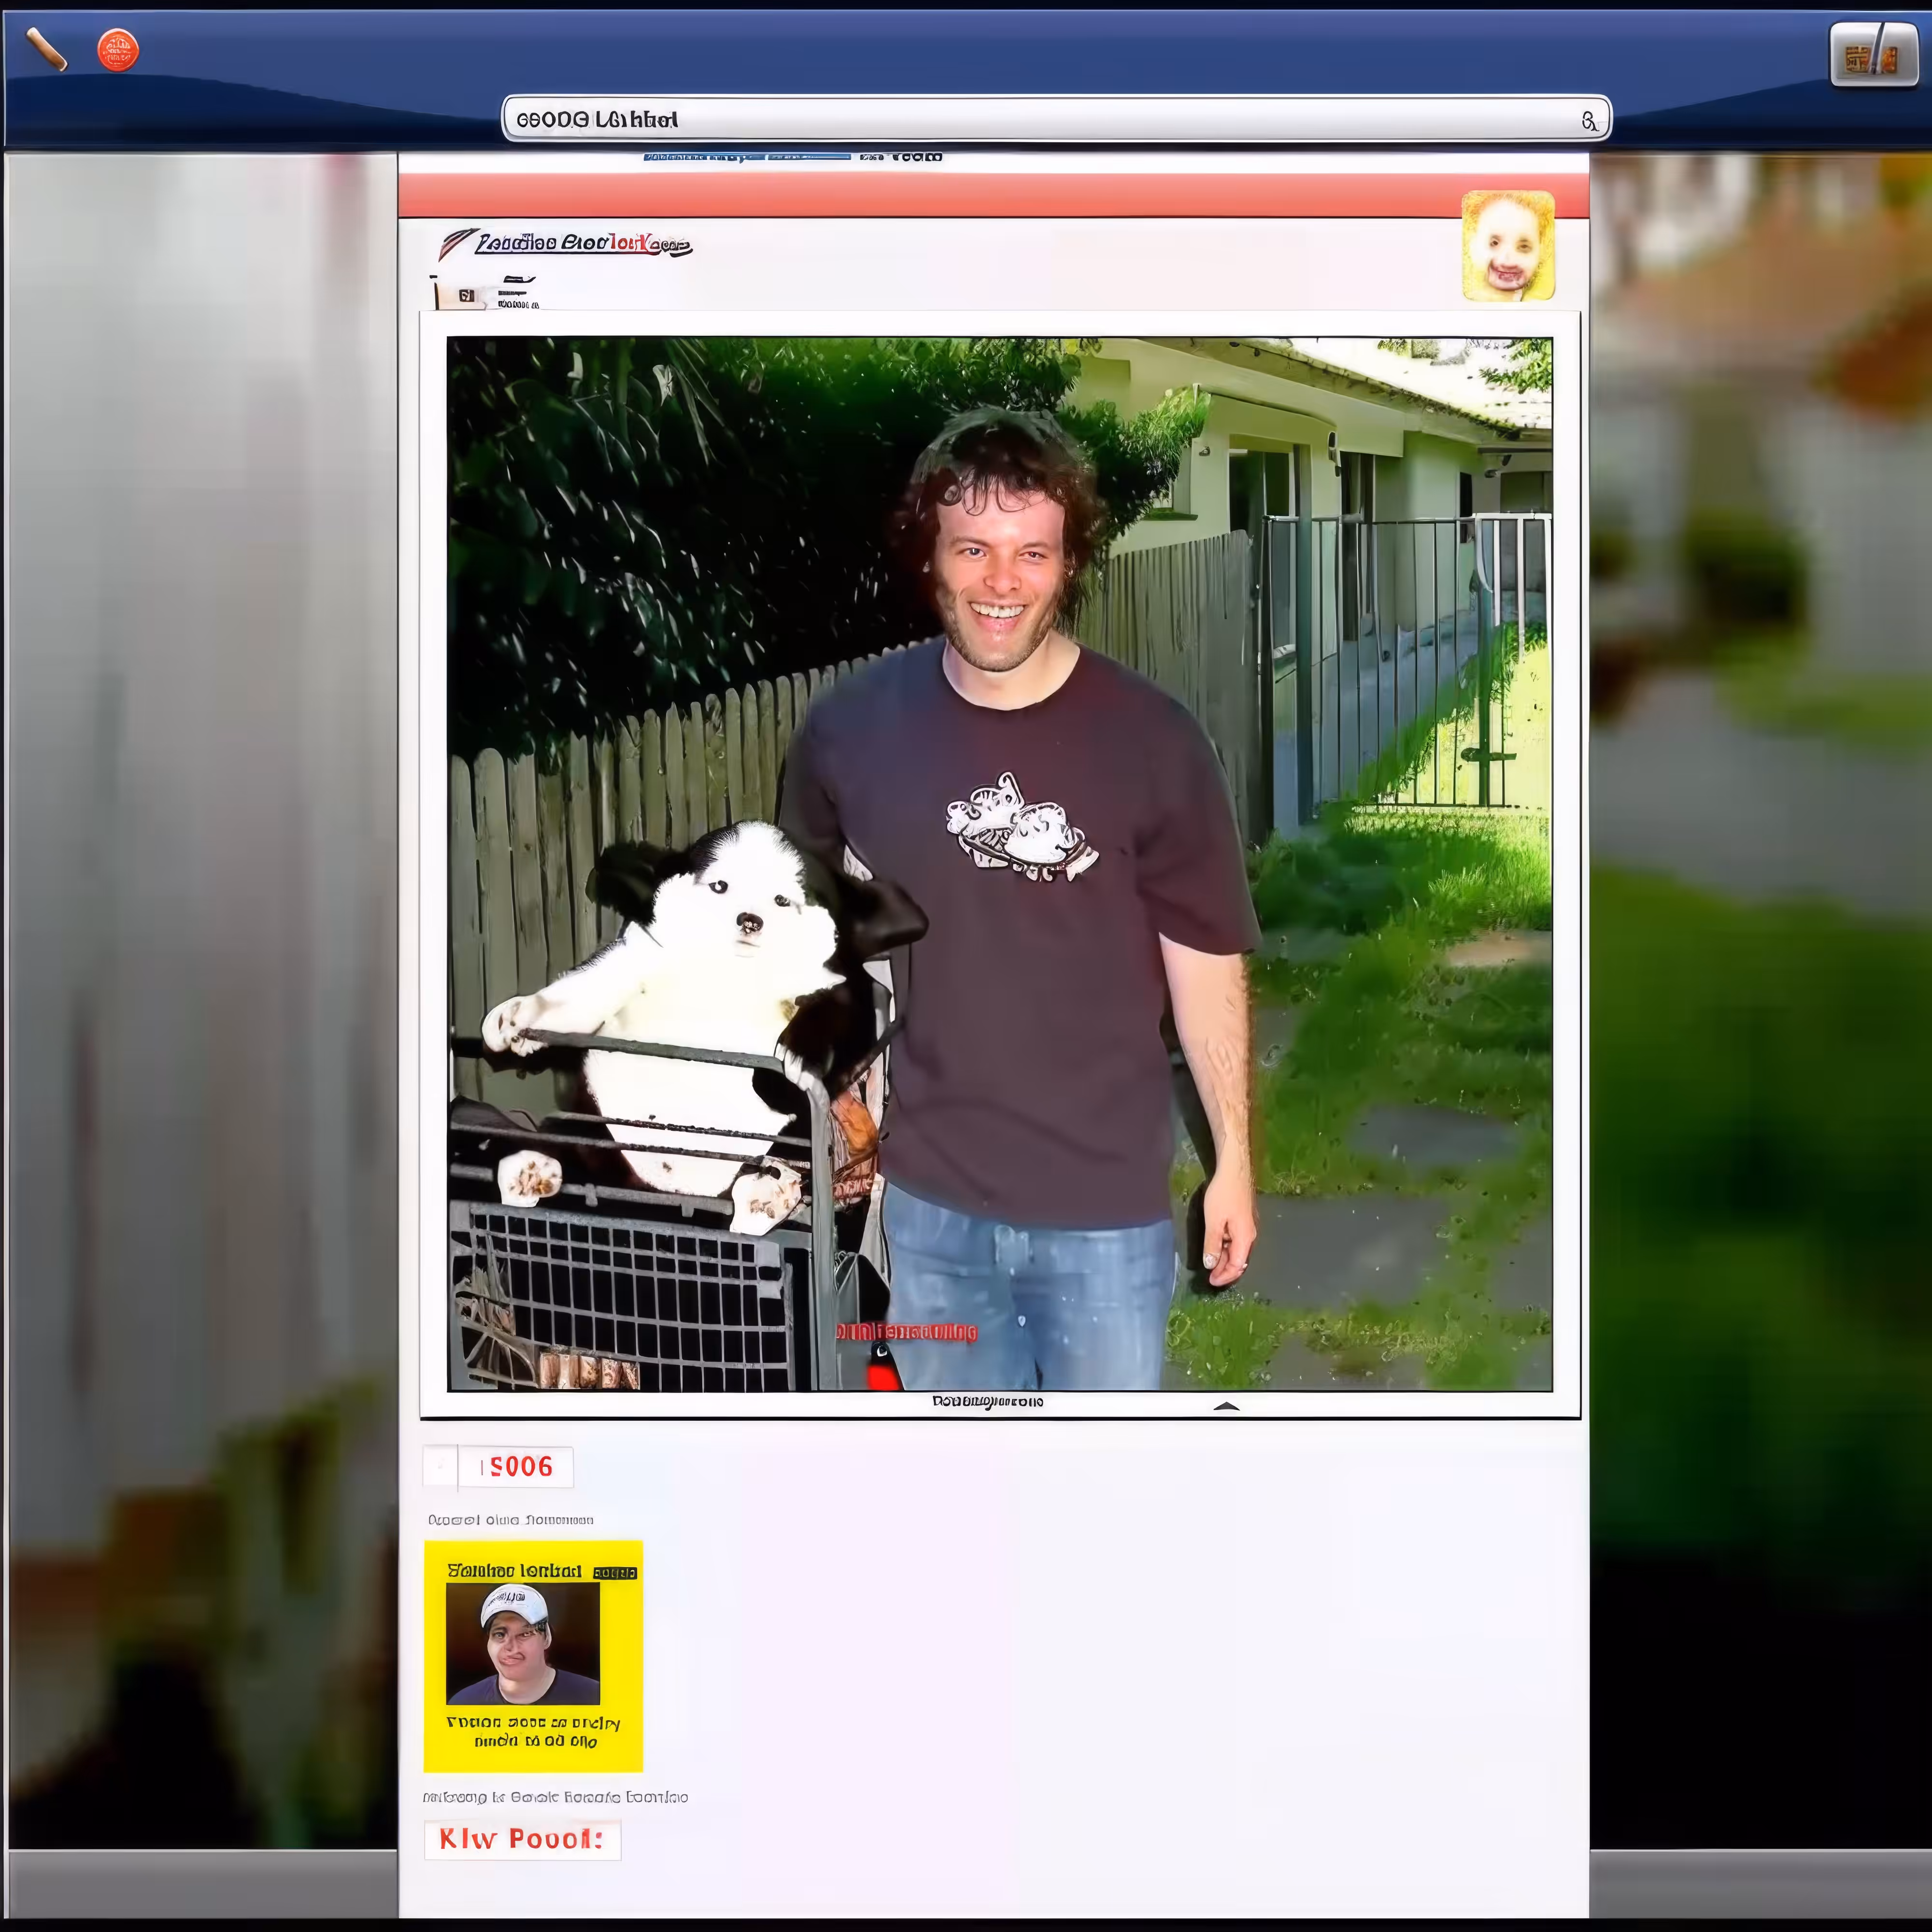Image resolution: width=1932 pixels, height=1932 pixels.
Task: Click the red marker icon at the photo bottom
Action: [x=881, y=1368]
